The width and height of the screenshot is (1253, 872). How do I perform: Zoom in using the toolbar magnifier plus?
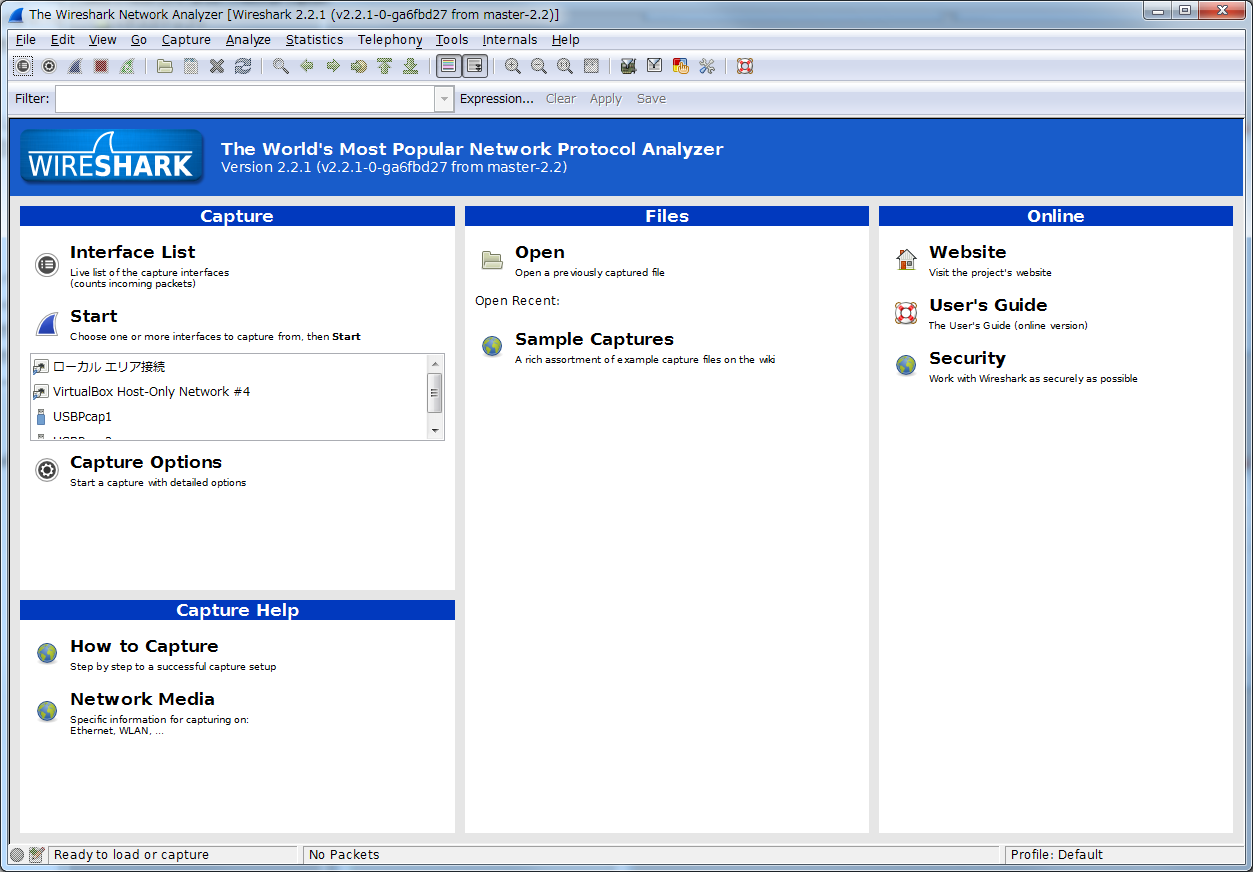click(x=513, y=66)
